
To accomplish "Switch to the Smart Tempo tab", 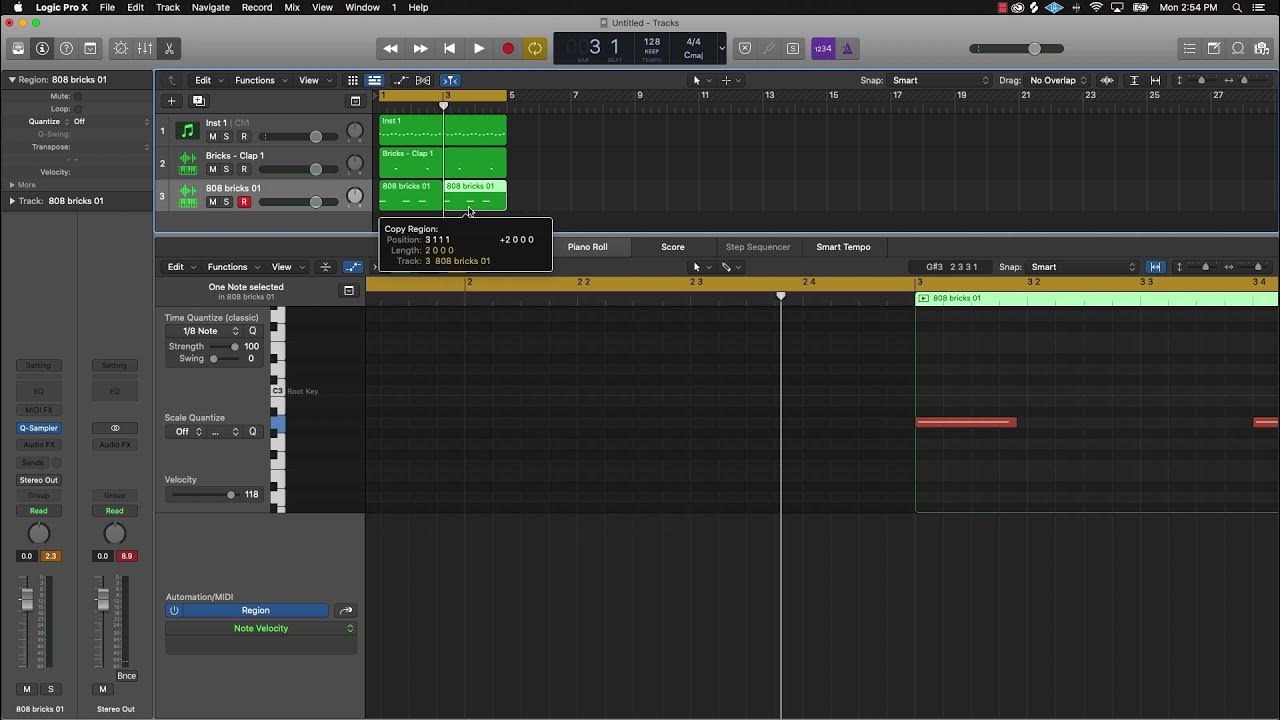I will 843,247.
